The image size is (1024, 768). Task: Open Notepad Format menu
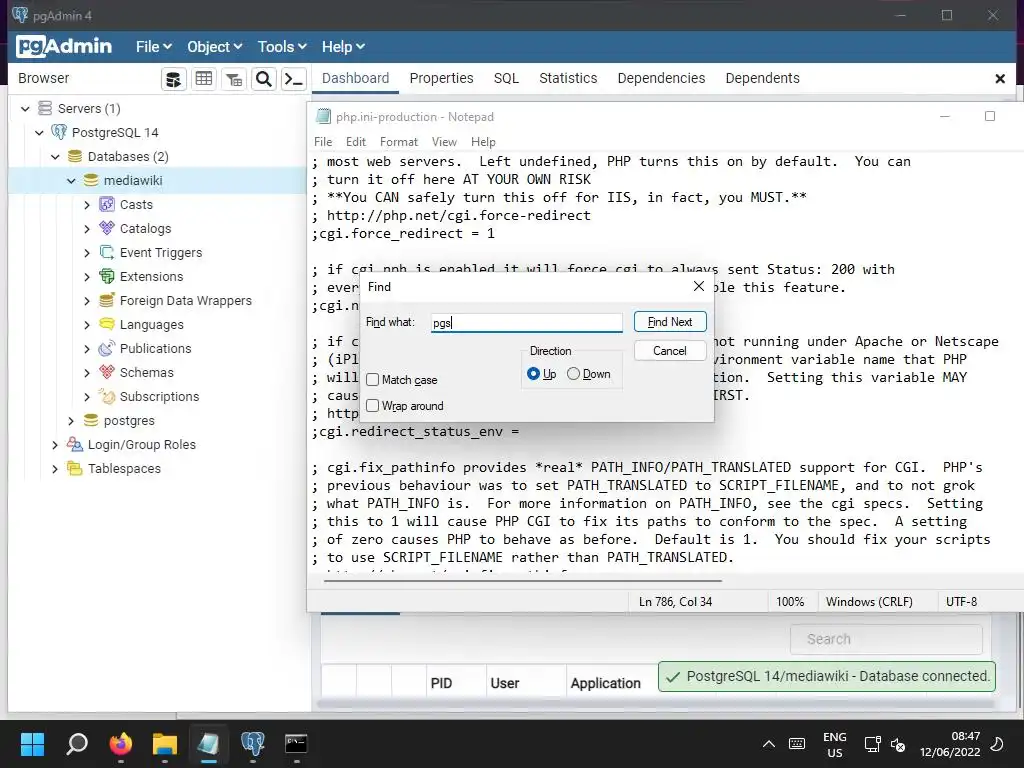point(398,142)
